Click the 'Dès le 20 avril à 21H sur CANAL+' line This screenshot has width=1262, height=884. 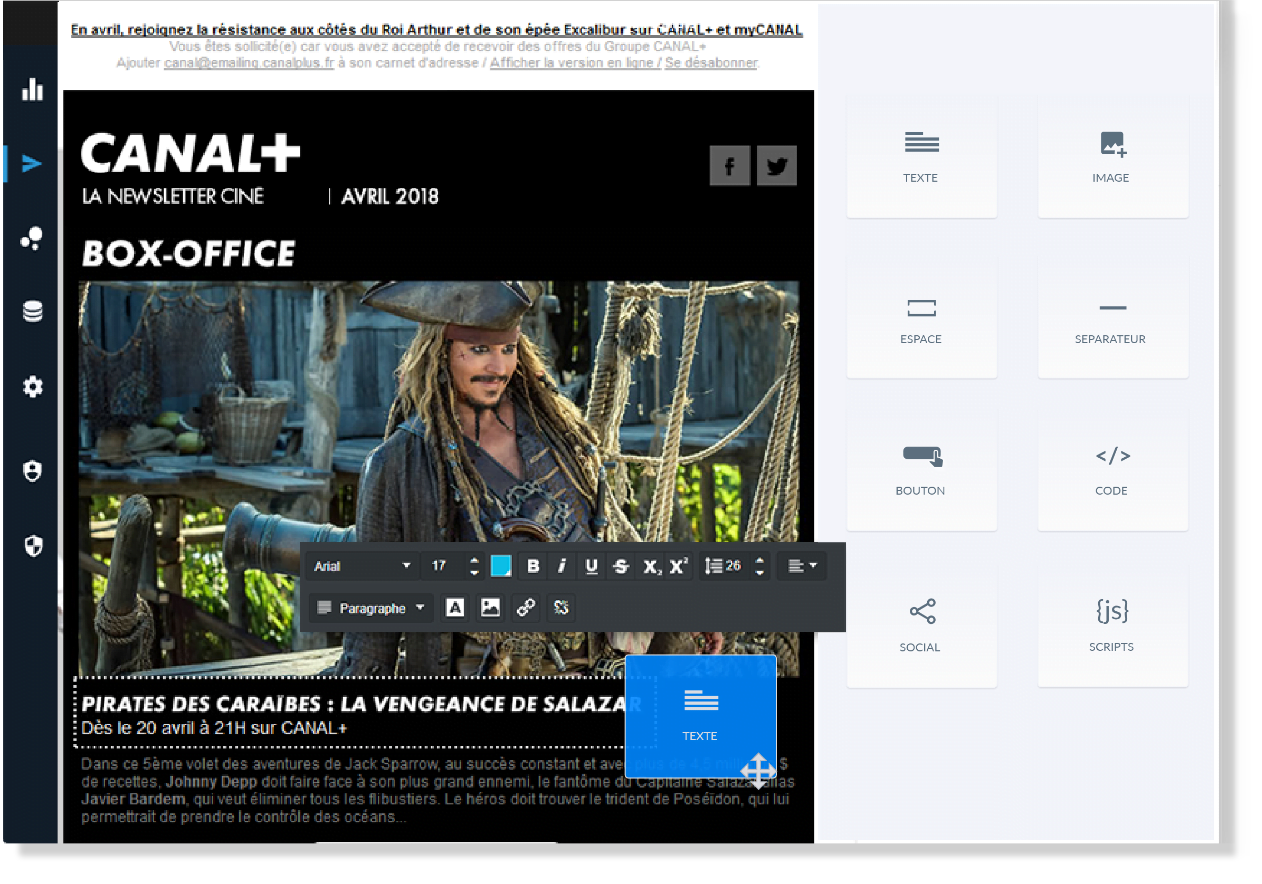(214, 728)
